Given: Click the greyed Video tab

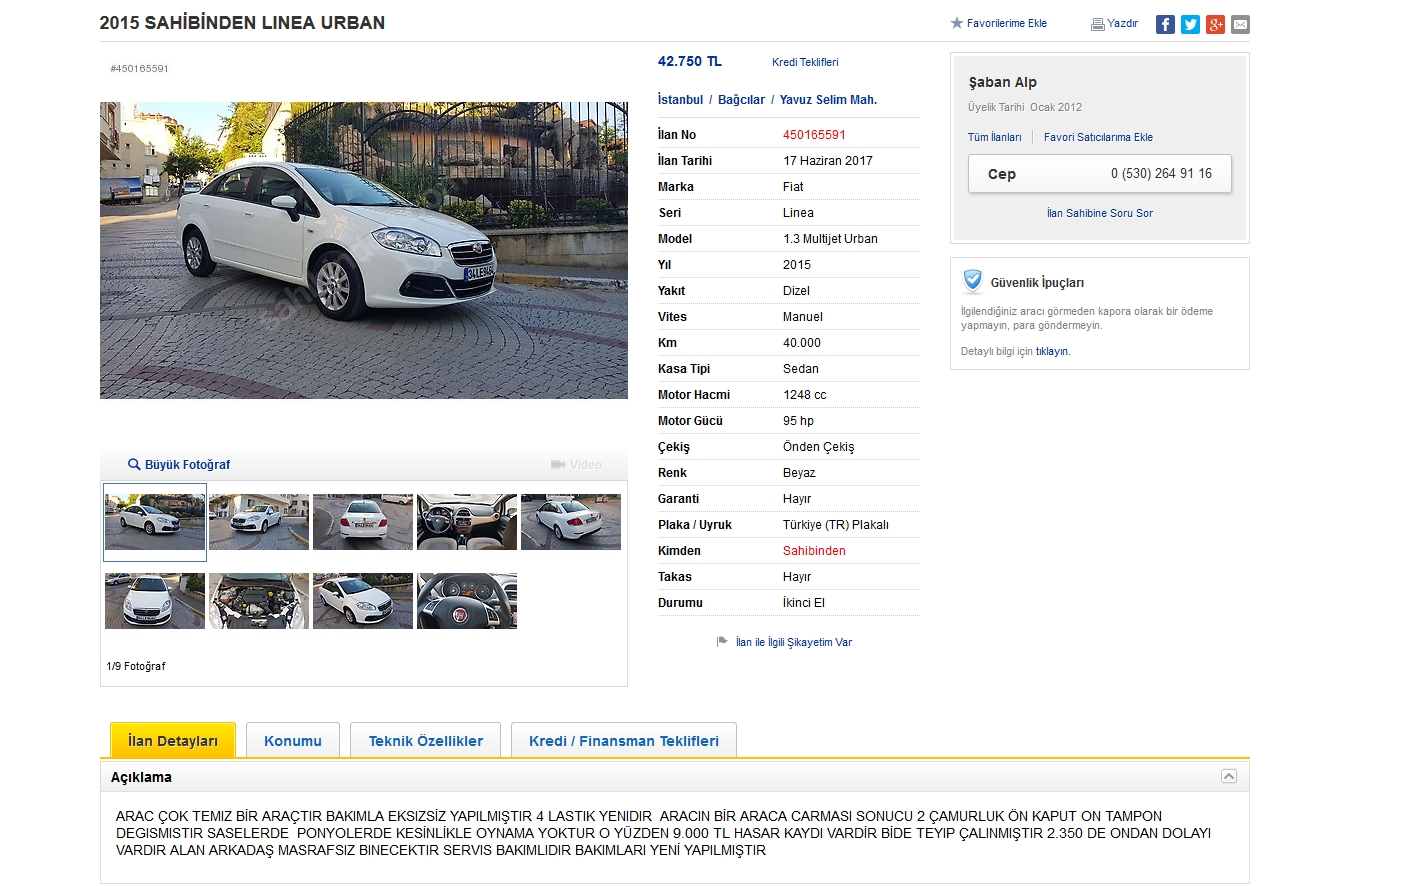Looking at the screenshot, I should click(x=577, y=465).
